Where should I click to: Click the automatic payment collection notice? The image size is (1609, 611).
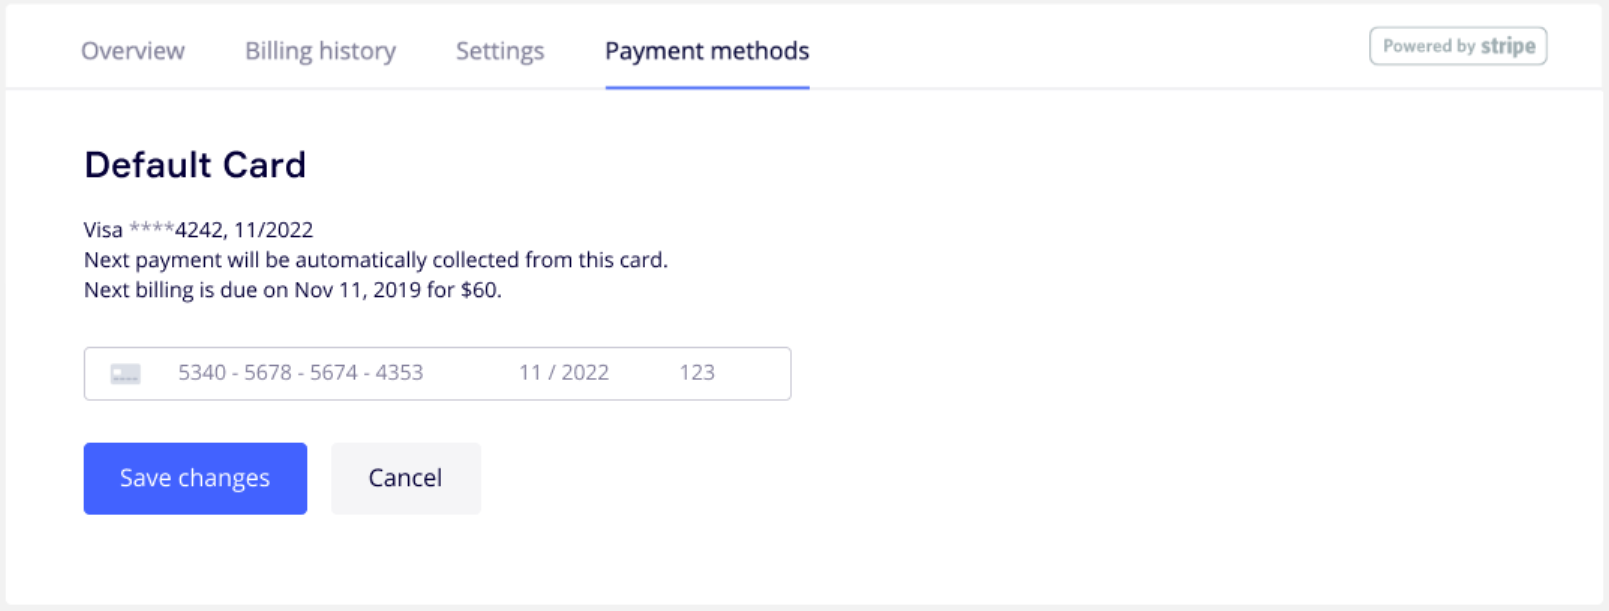click(376, 260)
